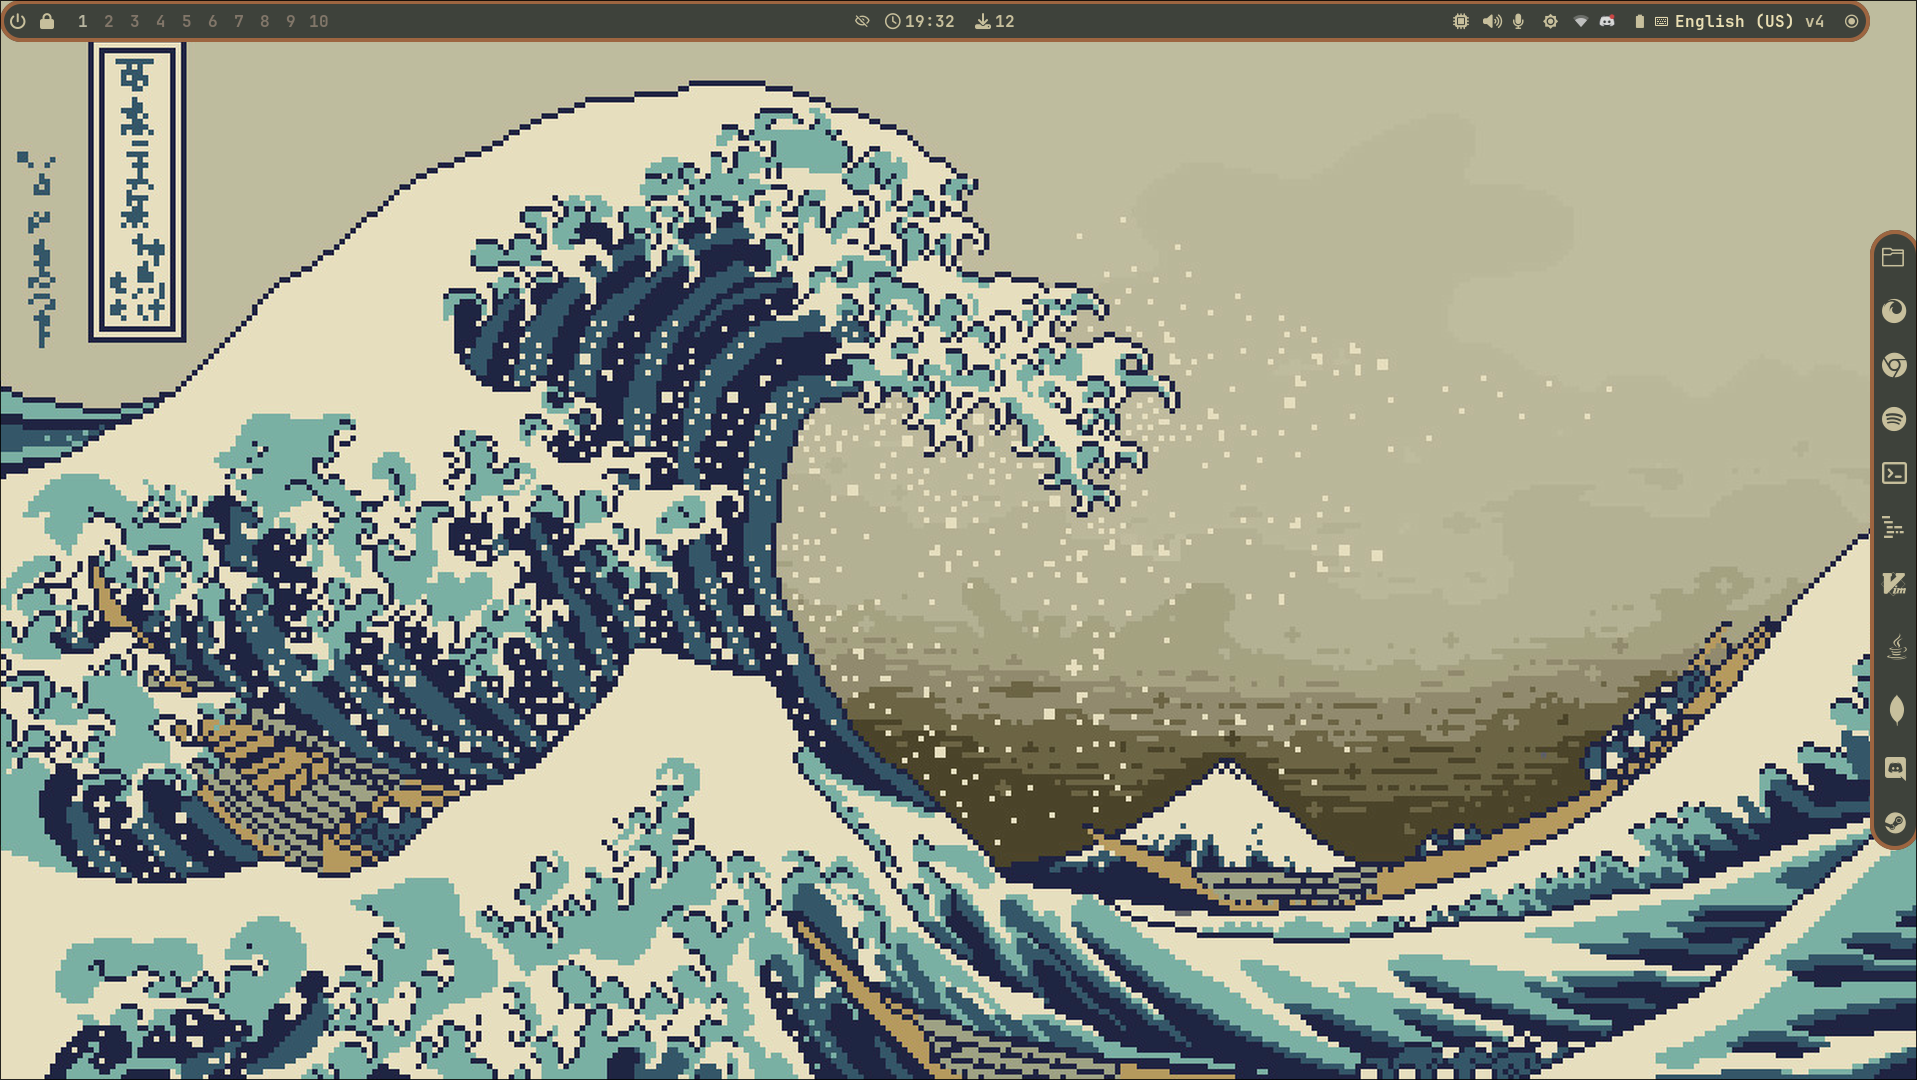Image resolution: width=1917 pixels, height=1080 pixels.
Task: Mute the speaker volume icon
Action: pyautogui.click(x=1491, y=21)
